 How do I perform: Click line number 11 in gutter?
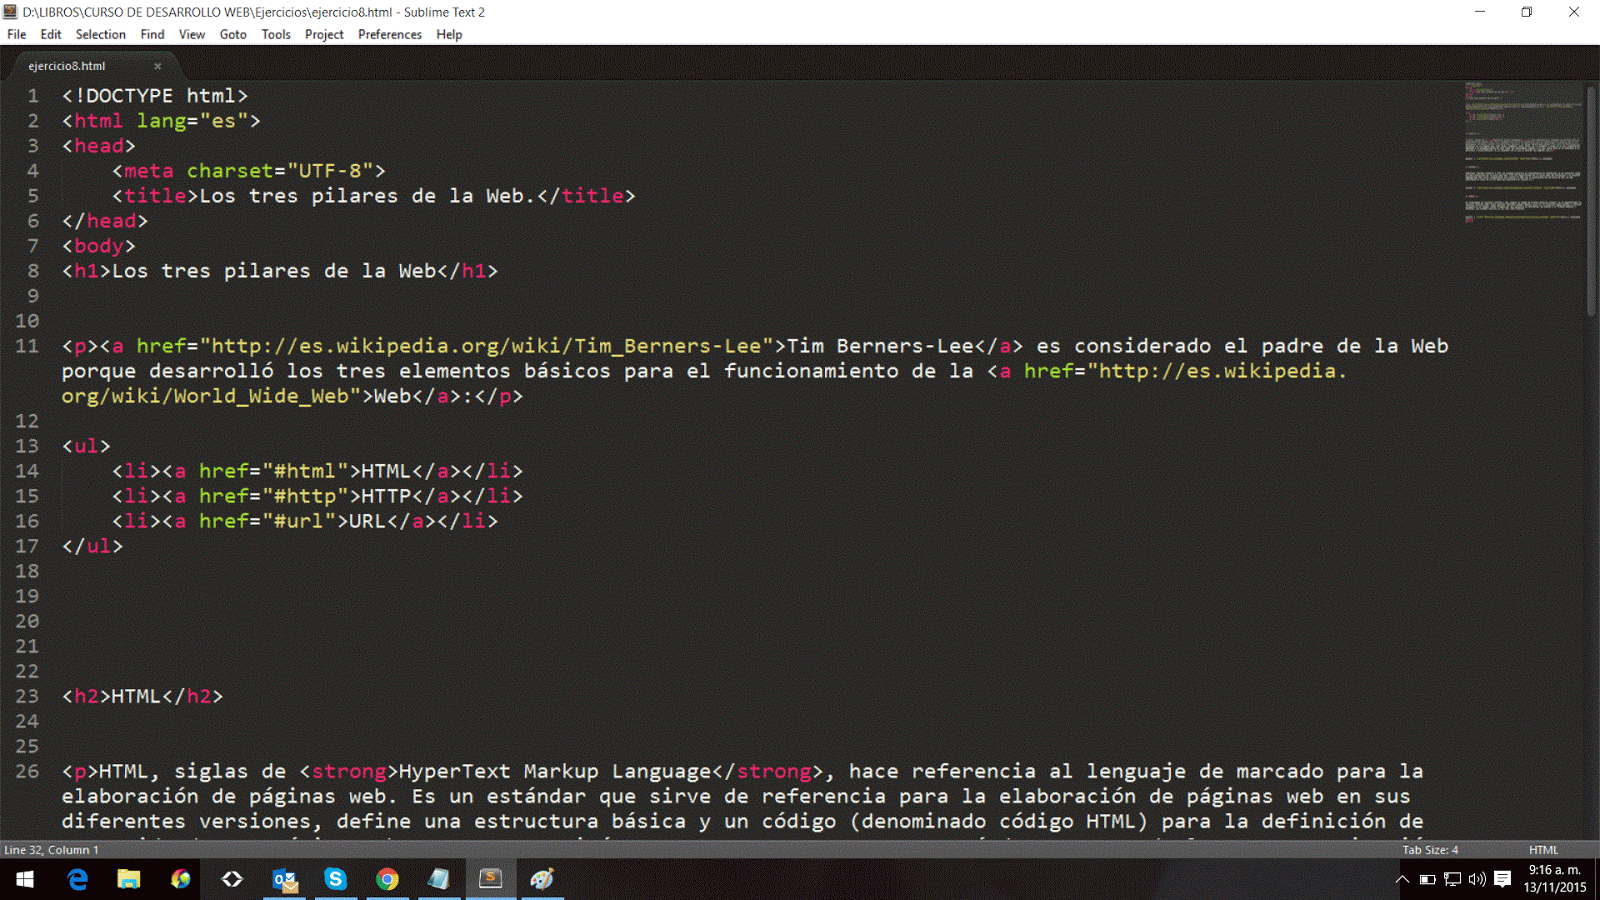pos(27,346)
